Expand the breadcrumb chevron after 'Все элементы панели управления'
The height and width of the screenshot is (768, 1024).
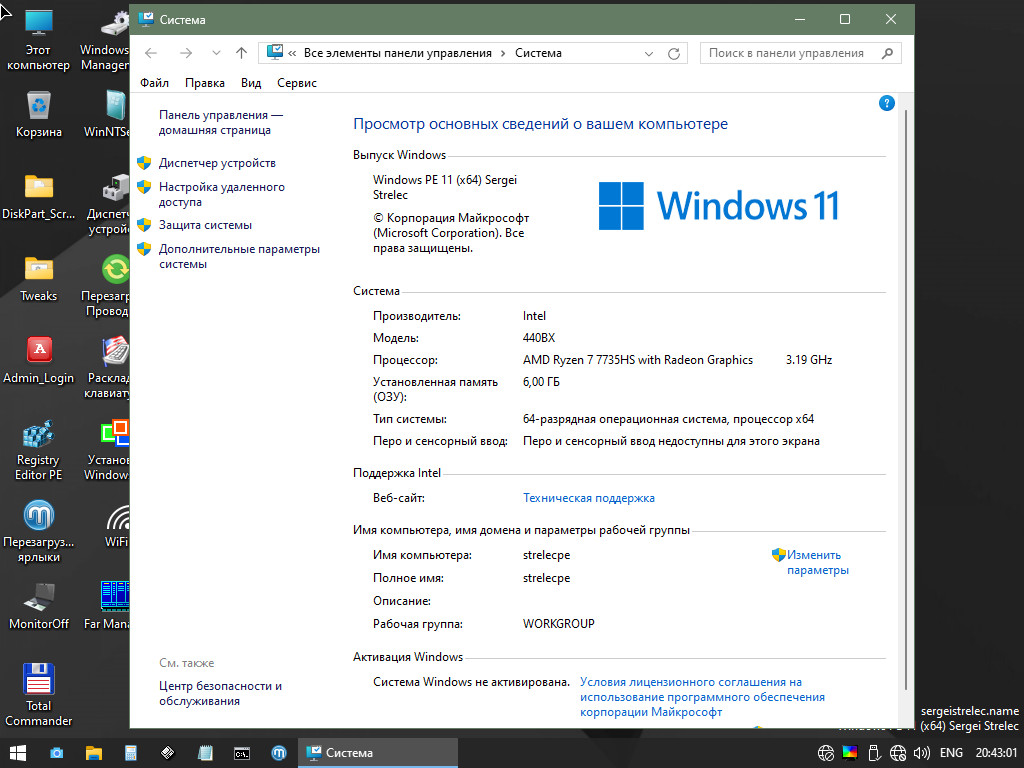(x=503, y=54)
